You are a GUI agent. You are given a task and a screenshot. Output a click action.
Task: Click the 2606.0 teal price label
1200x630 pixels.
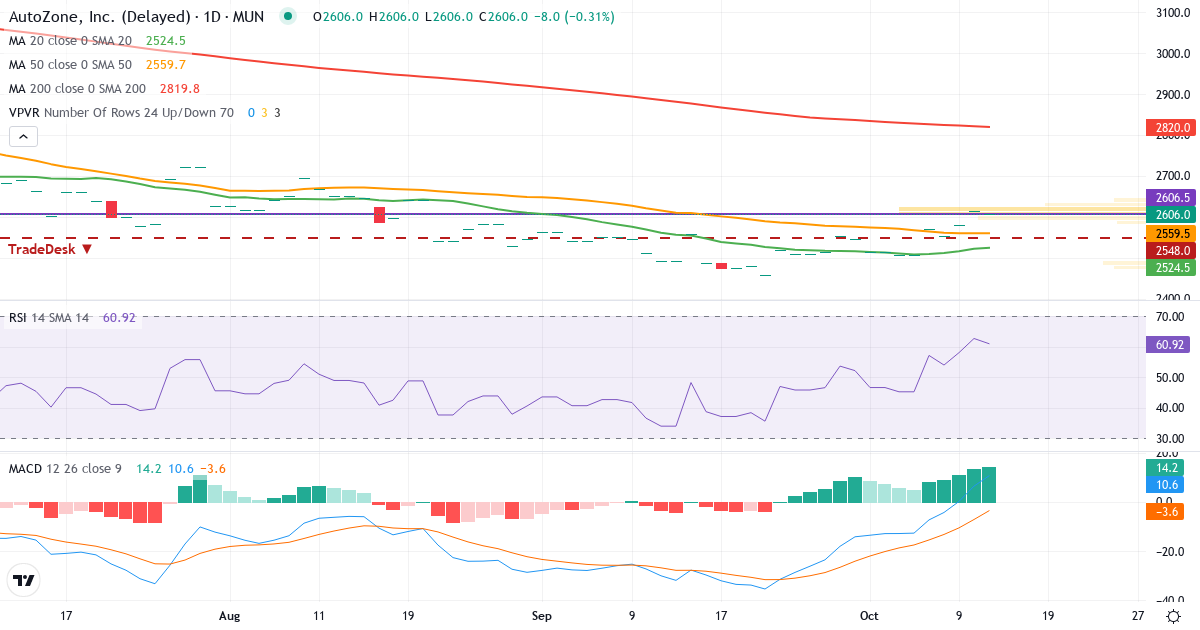(1172, 214)
